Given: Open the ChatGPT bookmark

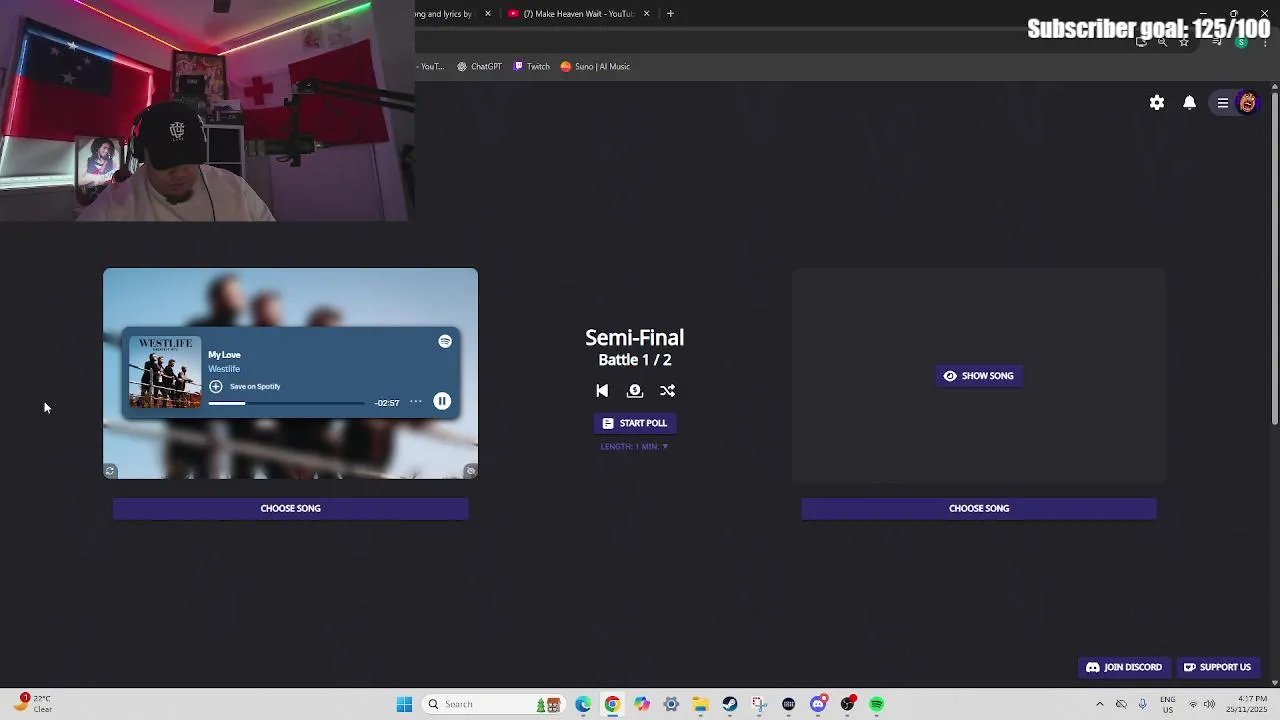Looking at the screenshot, I should pyautogui.click(x=479, y=67).
